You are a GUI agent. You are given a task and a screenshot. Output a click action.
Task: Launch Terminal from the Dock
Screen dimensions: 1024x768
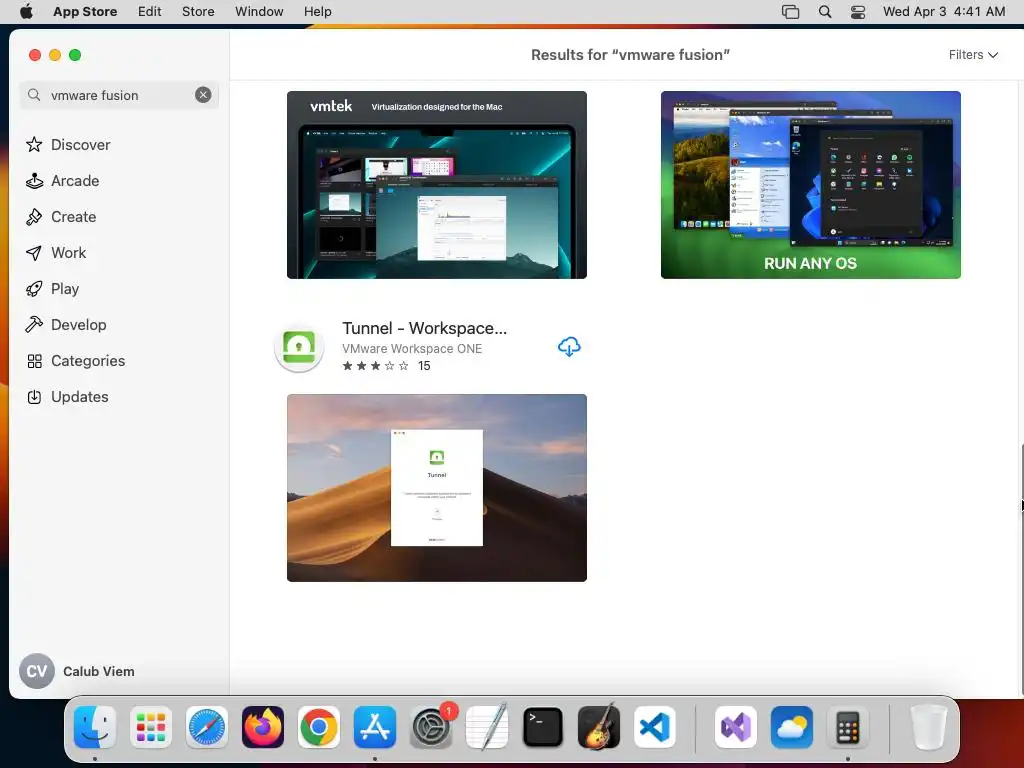[543, 727]
